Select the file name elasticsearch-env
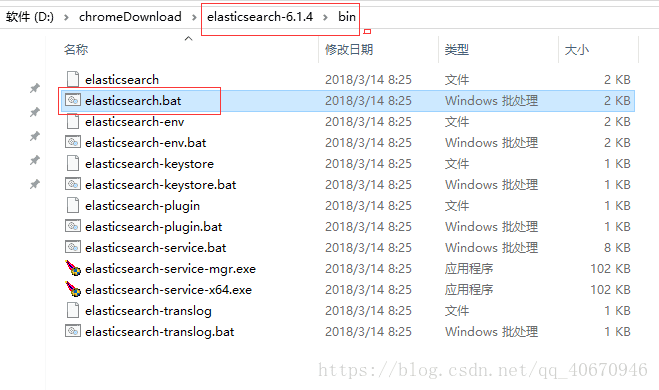Viewport: 659px width, 390px height. pos(134,121)
